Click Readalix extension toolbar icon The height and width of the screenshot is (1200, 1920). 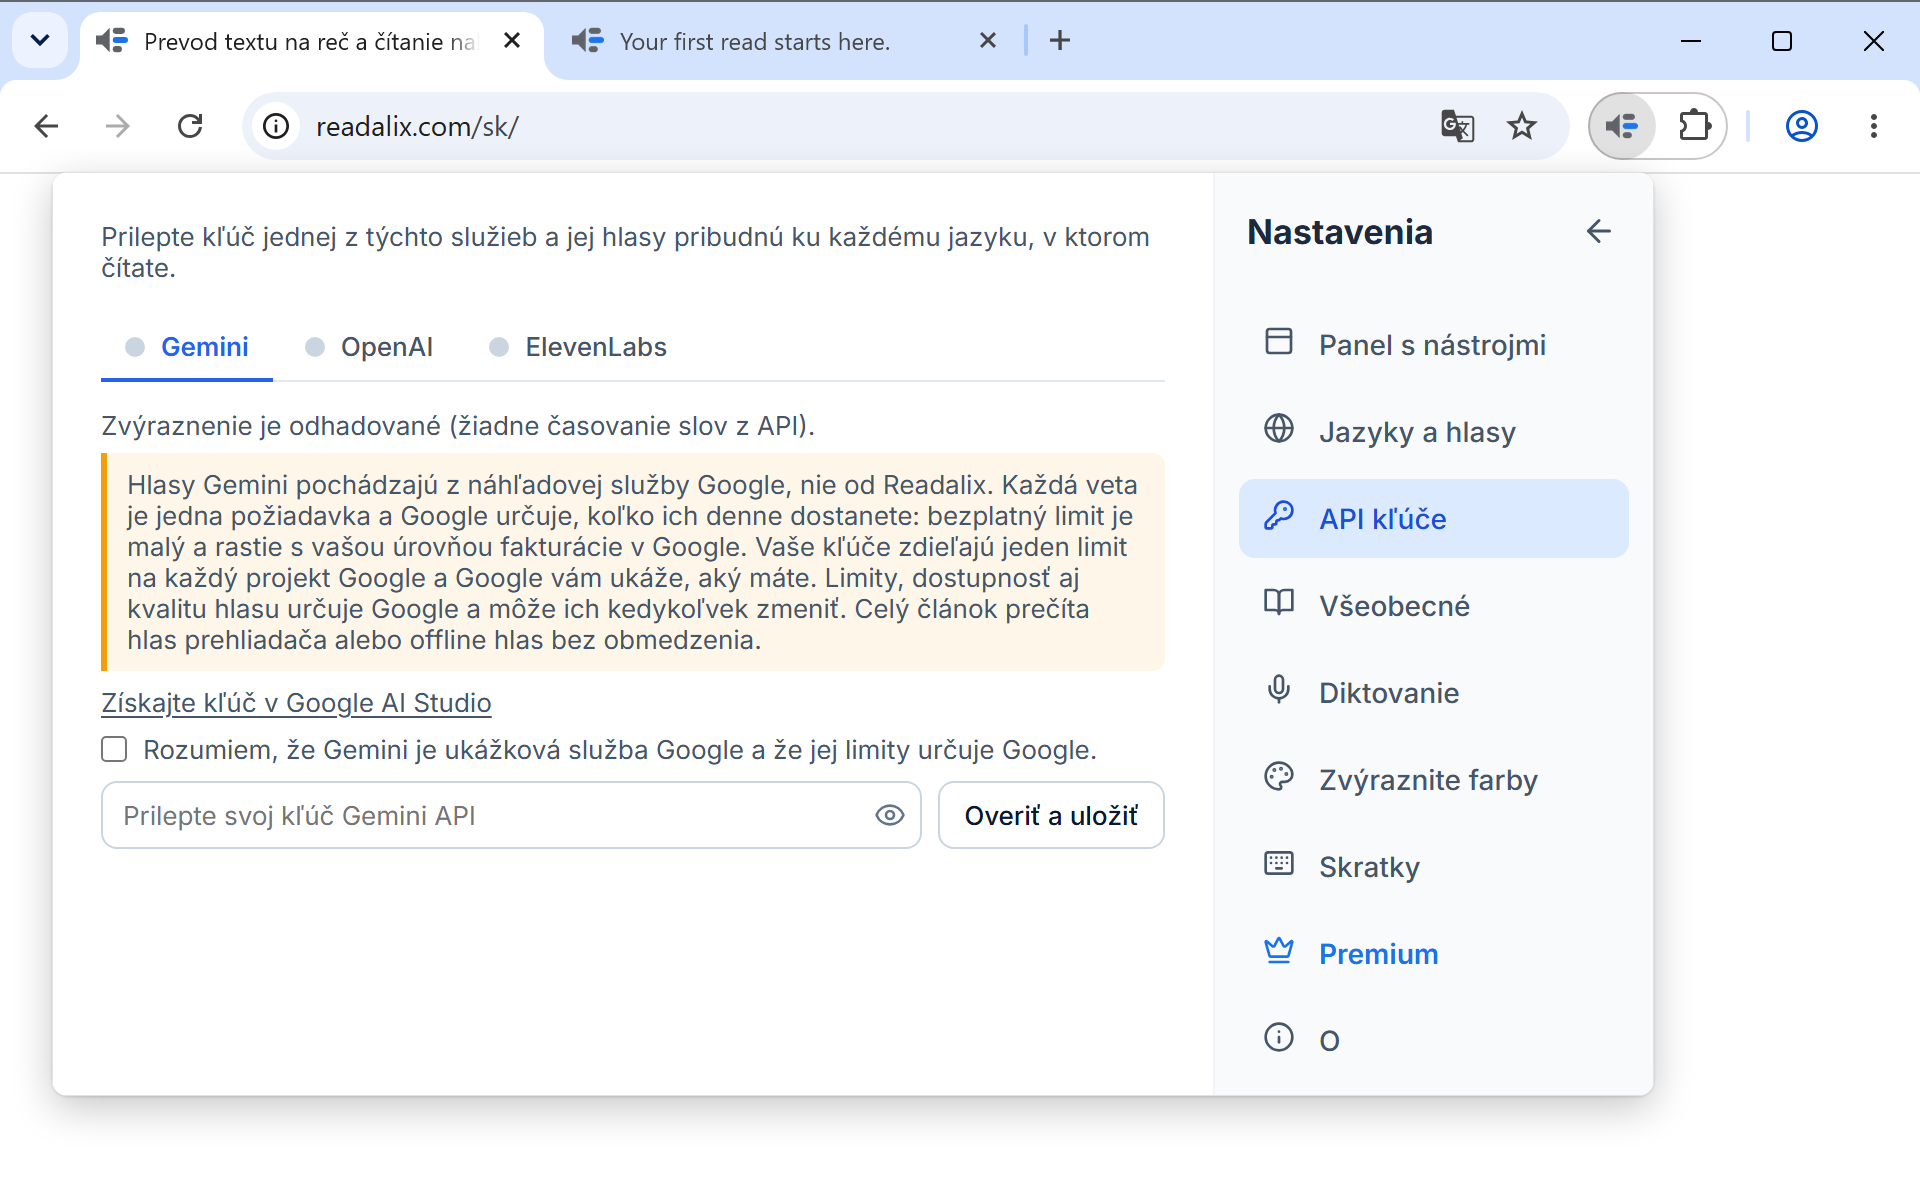coord(1622,126)
